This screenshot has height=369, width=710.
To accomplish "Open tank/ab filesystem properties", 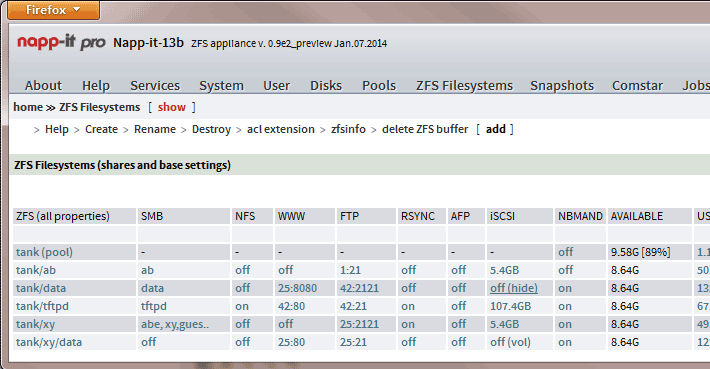I will (x=36, y=270).
